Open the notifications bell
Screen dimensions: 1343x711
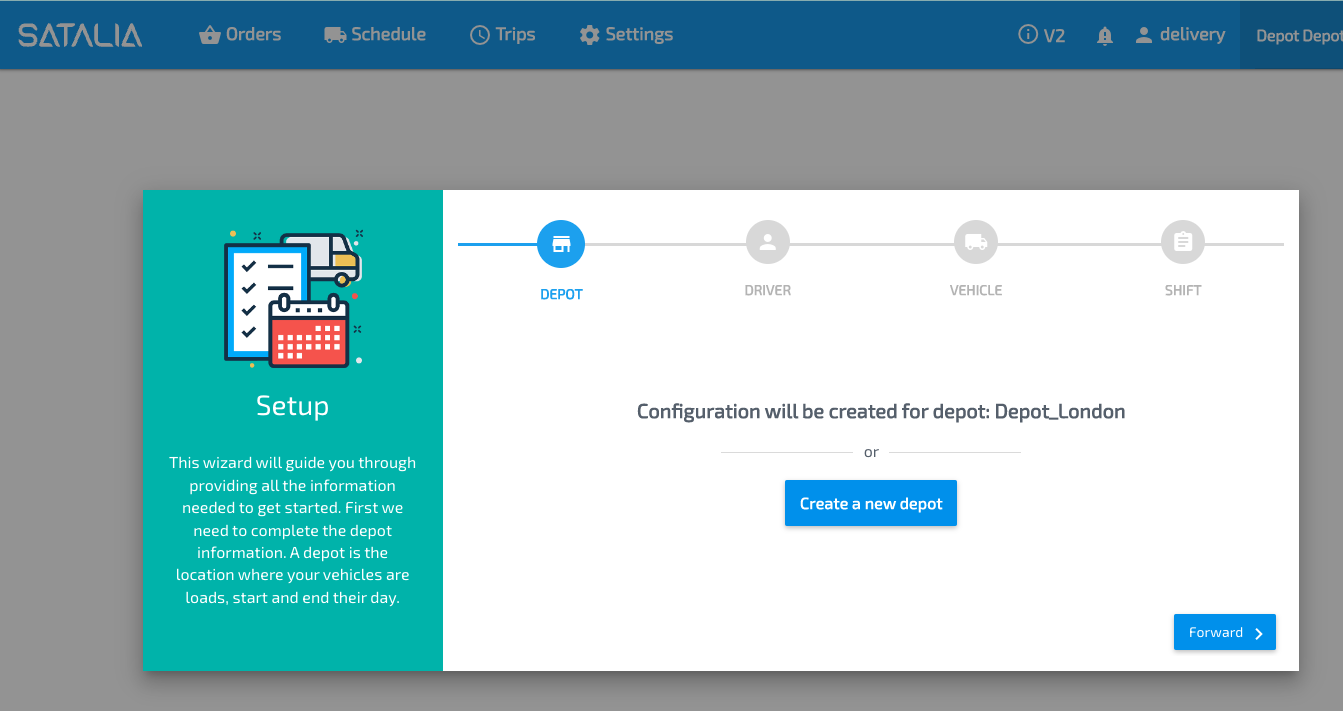[1105, 36]
